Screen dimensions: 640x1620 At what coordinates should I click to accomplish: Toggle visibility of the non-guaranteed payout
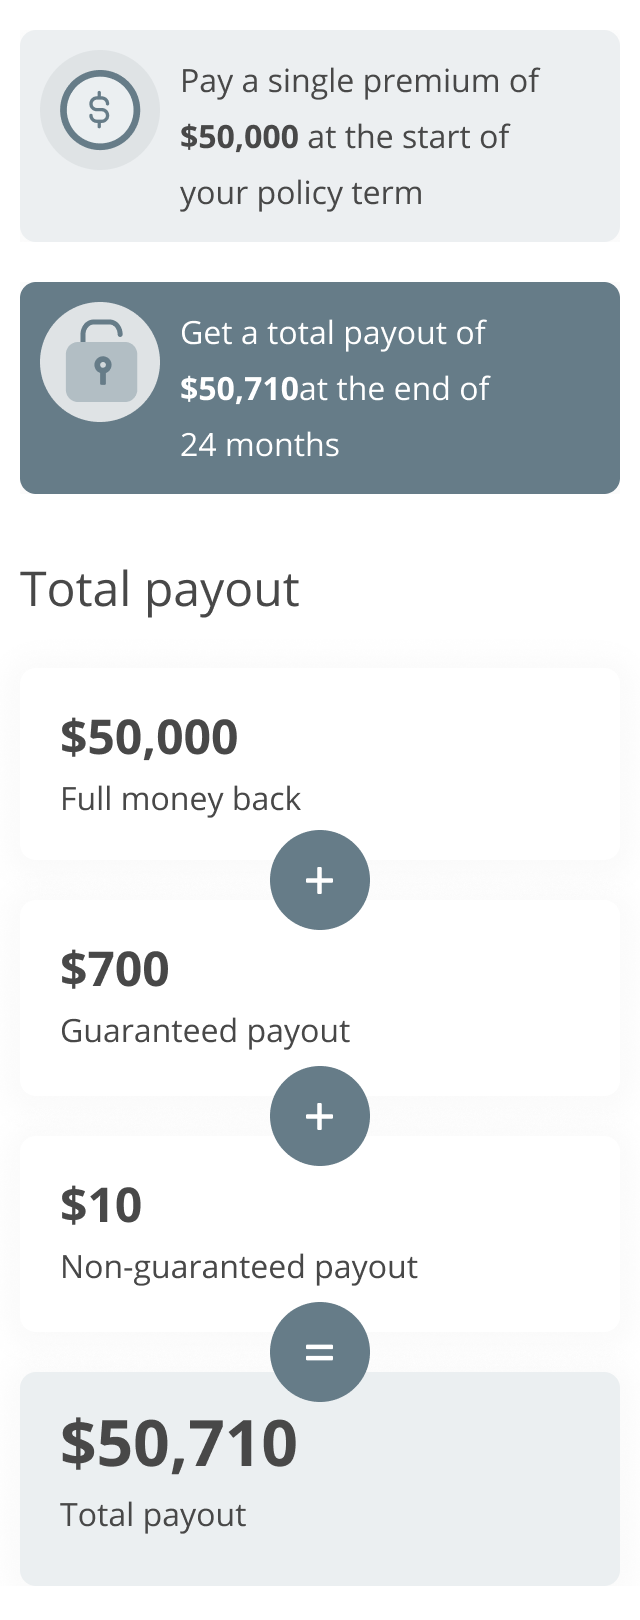click(x=320, y=1232)
